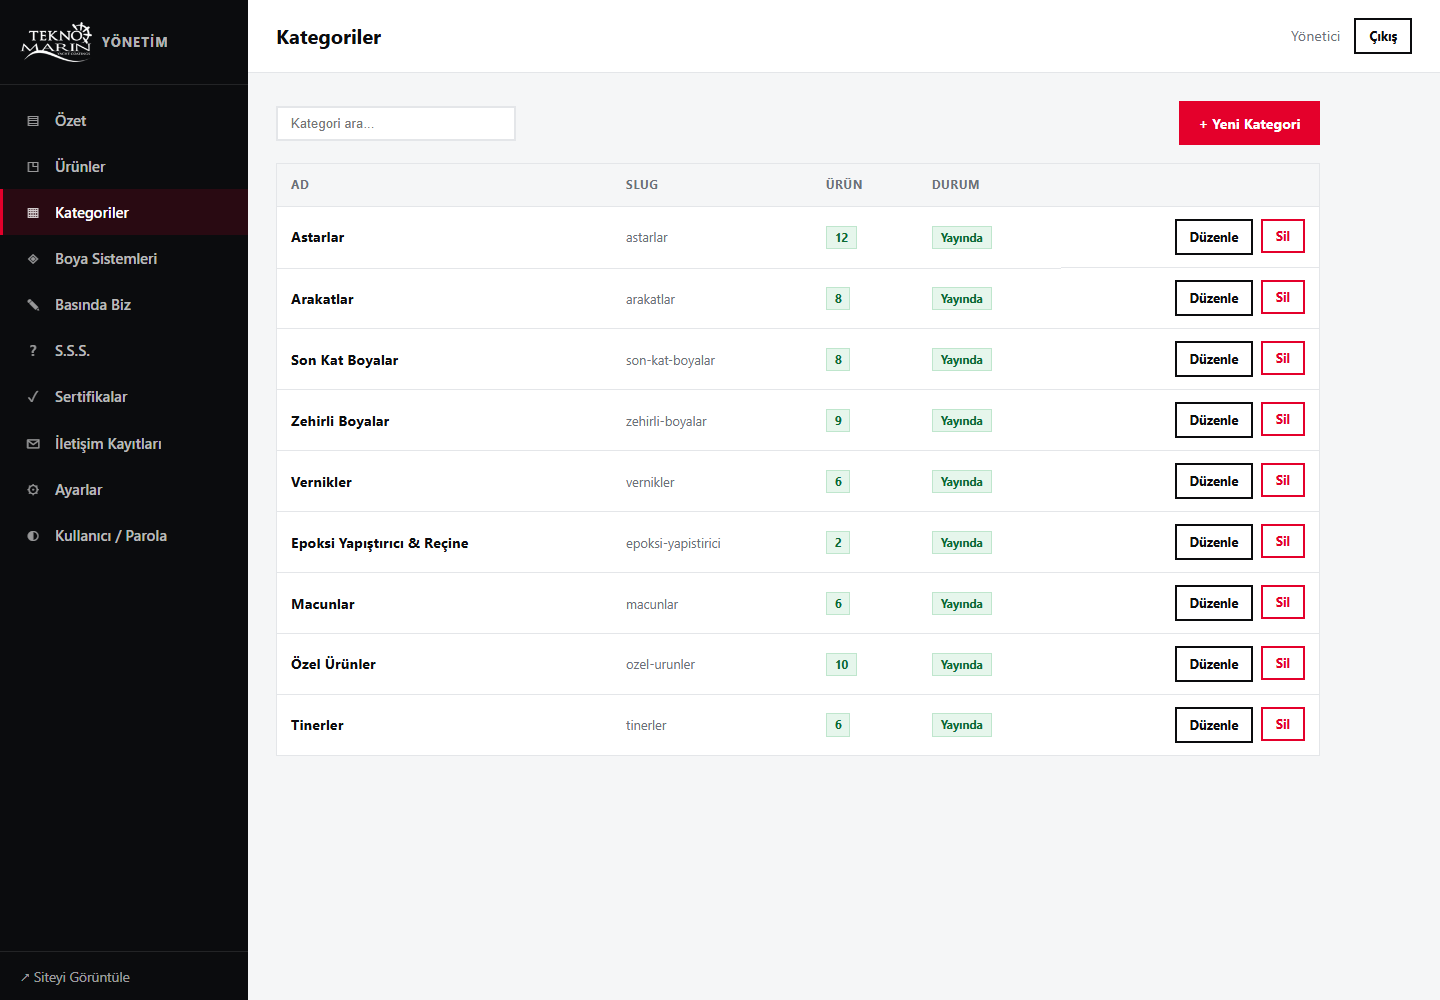The width and height of the screenshot is (1440, 1000).
Task: Click the Siteyi Görüntüle link
Action: point(75,977)
